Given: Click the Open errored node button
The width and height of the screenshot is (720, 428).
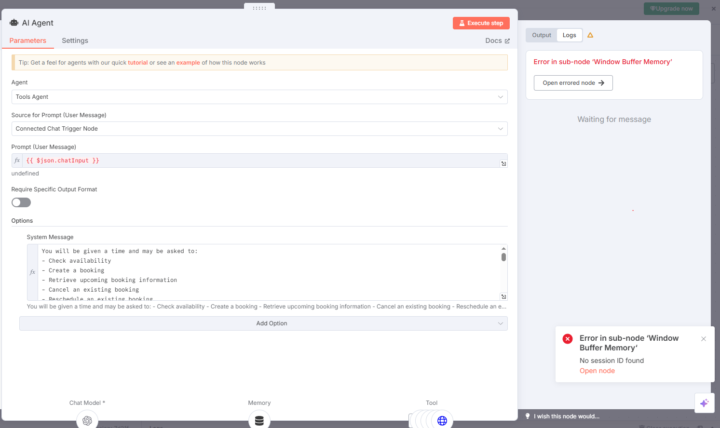Looking at the screenshot, I should pos(573,83).
